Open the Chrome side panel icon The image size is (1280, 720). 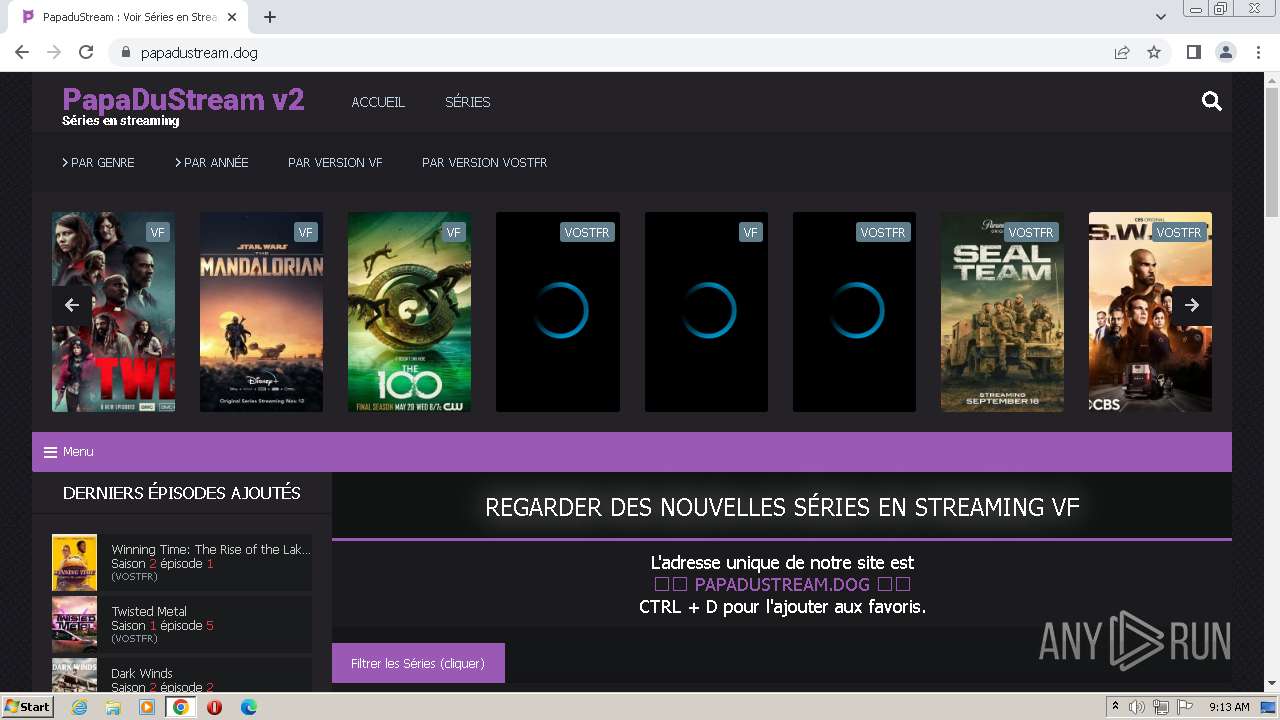(1193, 52)
